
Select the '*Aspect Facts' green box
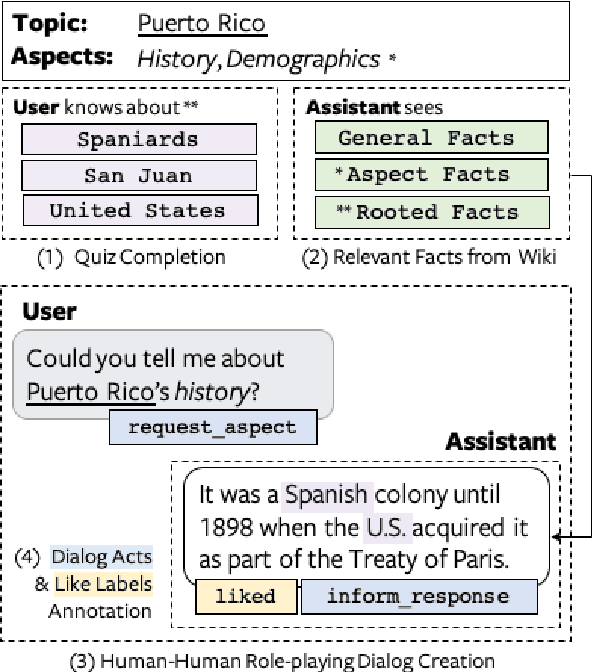[x=432, y=174]
